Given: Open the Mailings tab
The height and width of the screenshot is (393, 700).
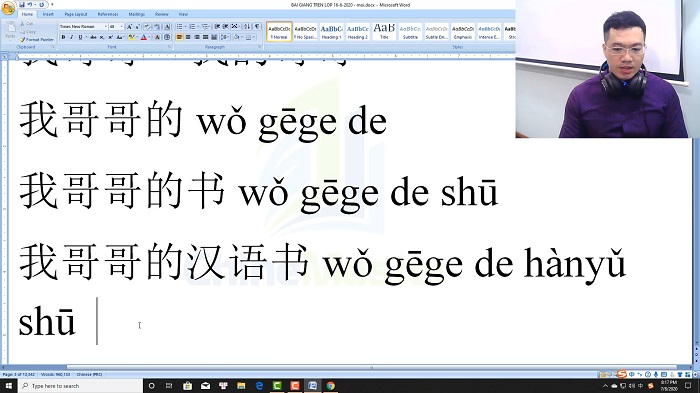Looking at the screenshot, I should (137, 14).
